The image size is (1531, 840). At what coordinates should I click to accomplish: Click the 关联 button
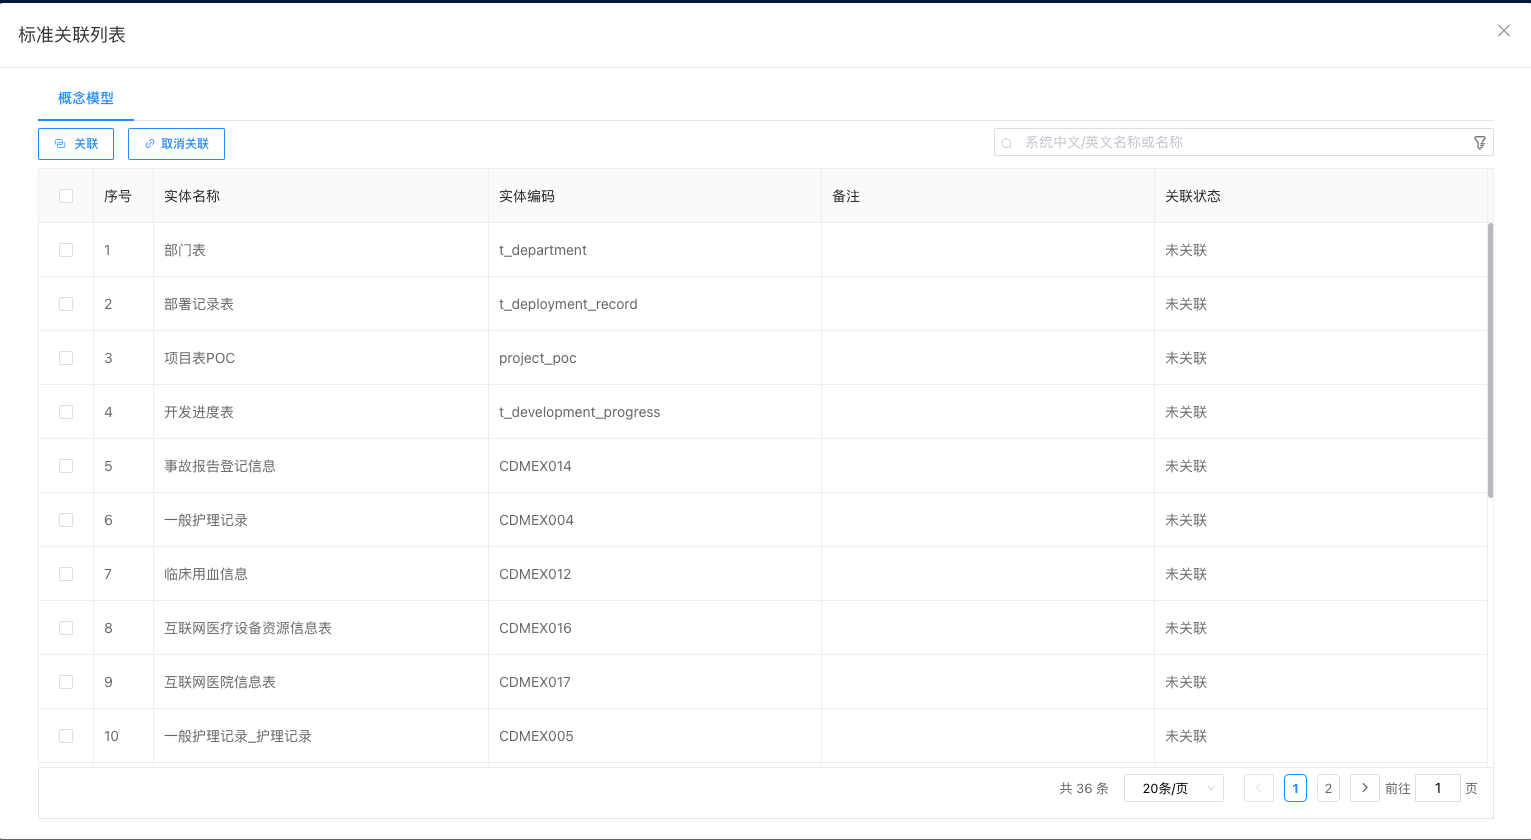pyautogui.click(x=76, y=144)
